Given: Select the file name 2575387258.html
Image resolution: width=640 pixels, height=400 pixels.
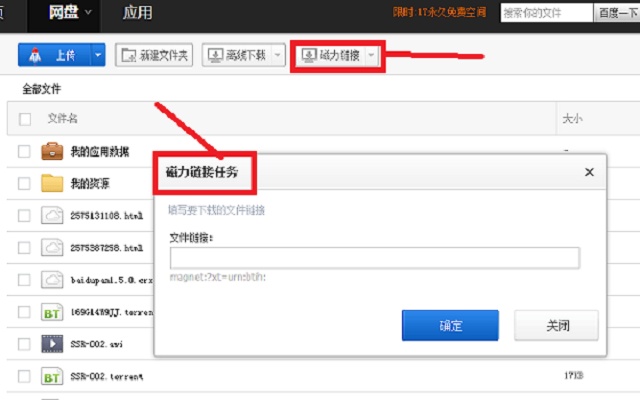Looking at the screenshot, I should [107, 248].
